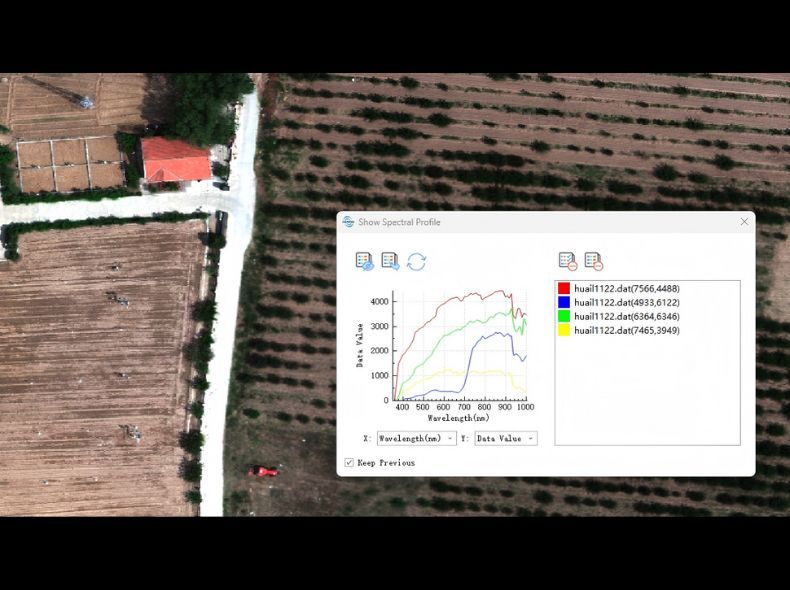Screen dimensions: 790x590
Task: Click inside the spectral curve plot area
Action: point(460,345)
